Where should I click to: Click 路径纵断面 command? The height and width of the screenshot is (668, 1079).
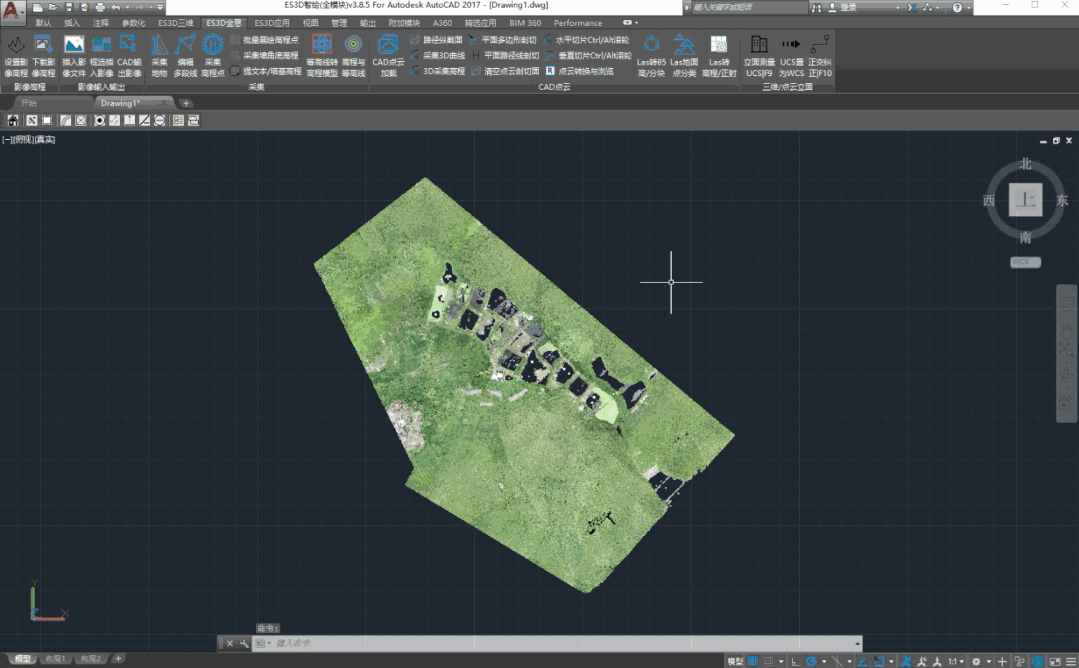click(436, 40)
